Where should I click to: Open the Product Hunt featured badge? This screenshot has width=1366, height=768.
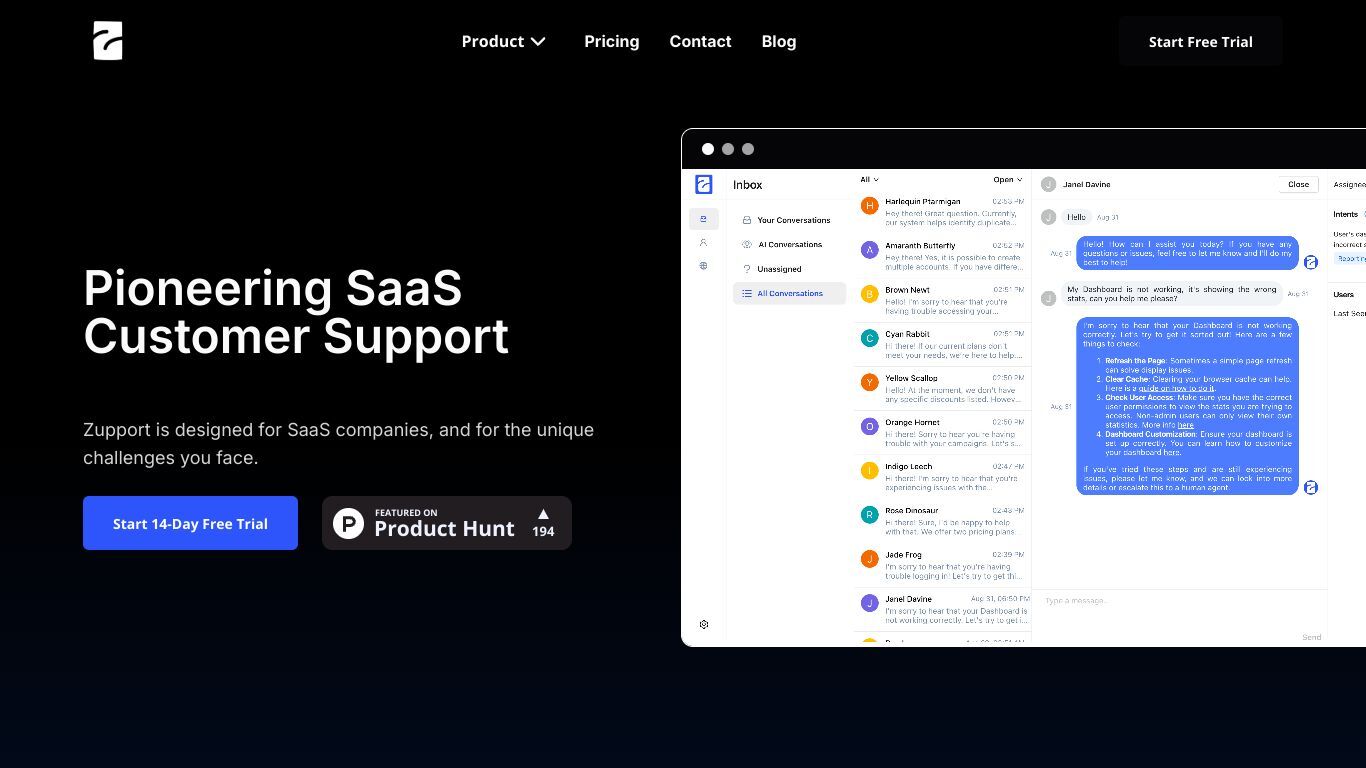447,523
